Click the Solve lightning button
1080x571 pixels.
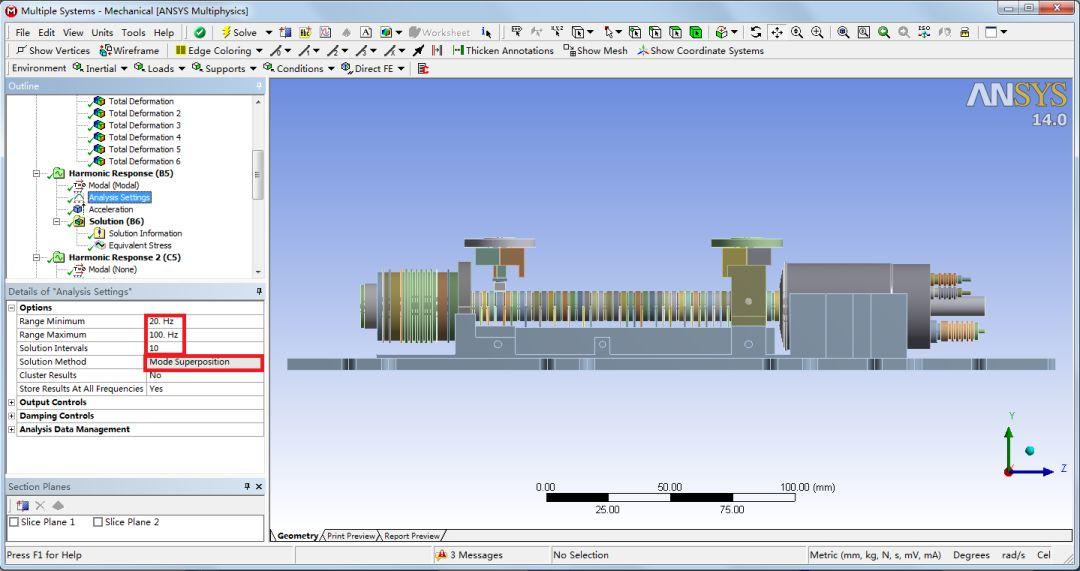click(x=239, y=32)
